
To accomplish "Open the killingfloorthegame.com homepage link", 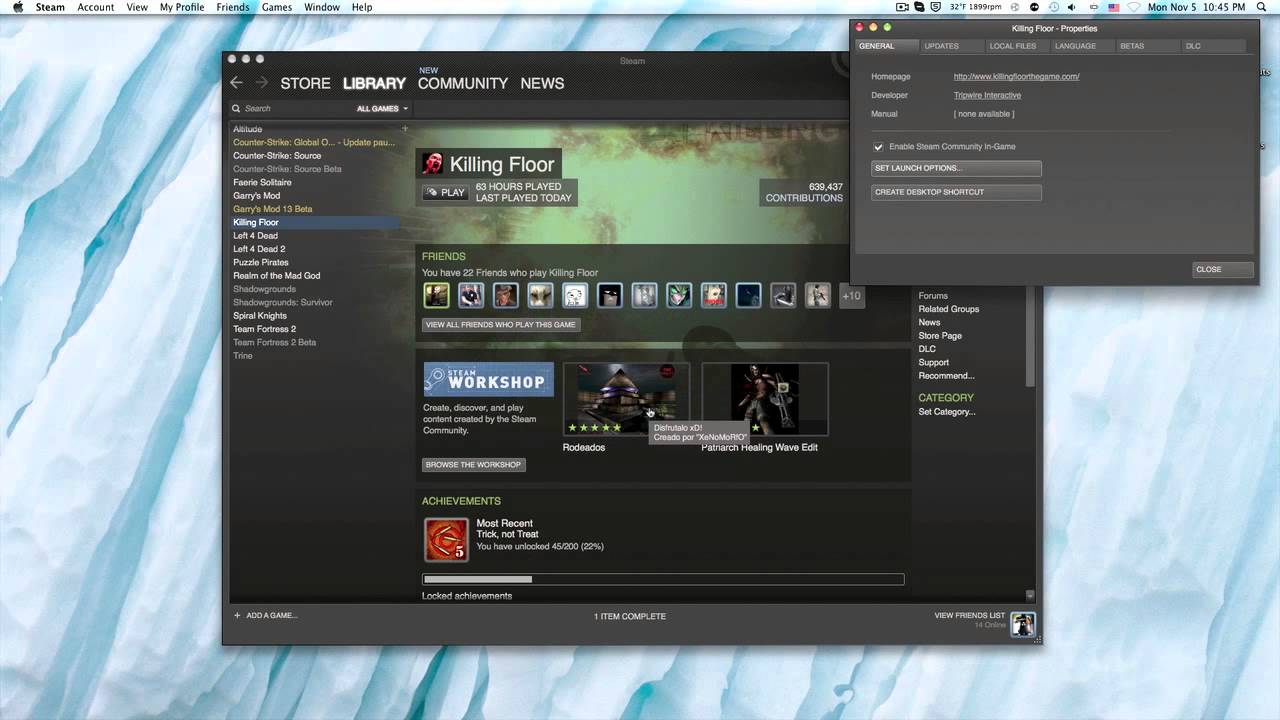I will point(1016,77).
